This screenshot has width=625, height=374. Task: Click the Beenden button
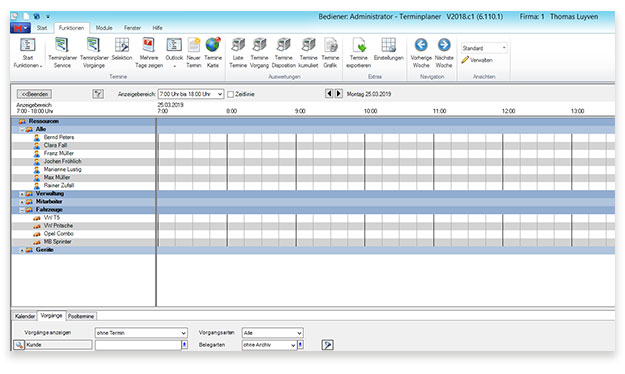coord(34,94)
